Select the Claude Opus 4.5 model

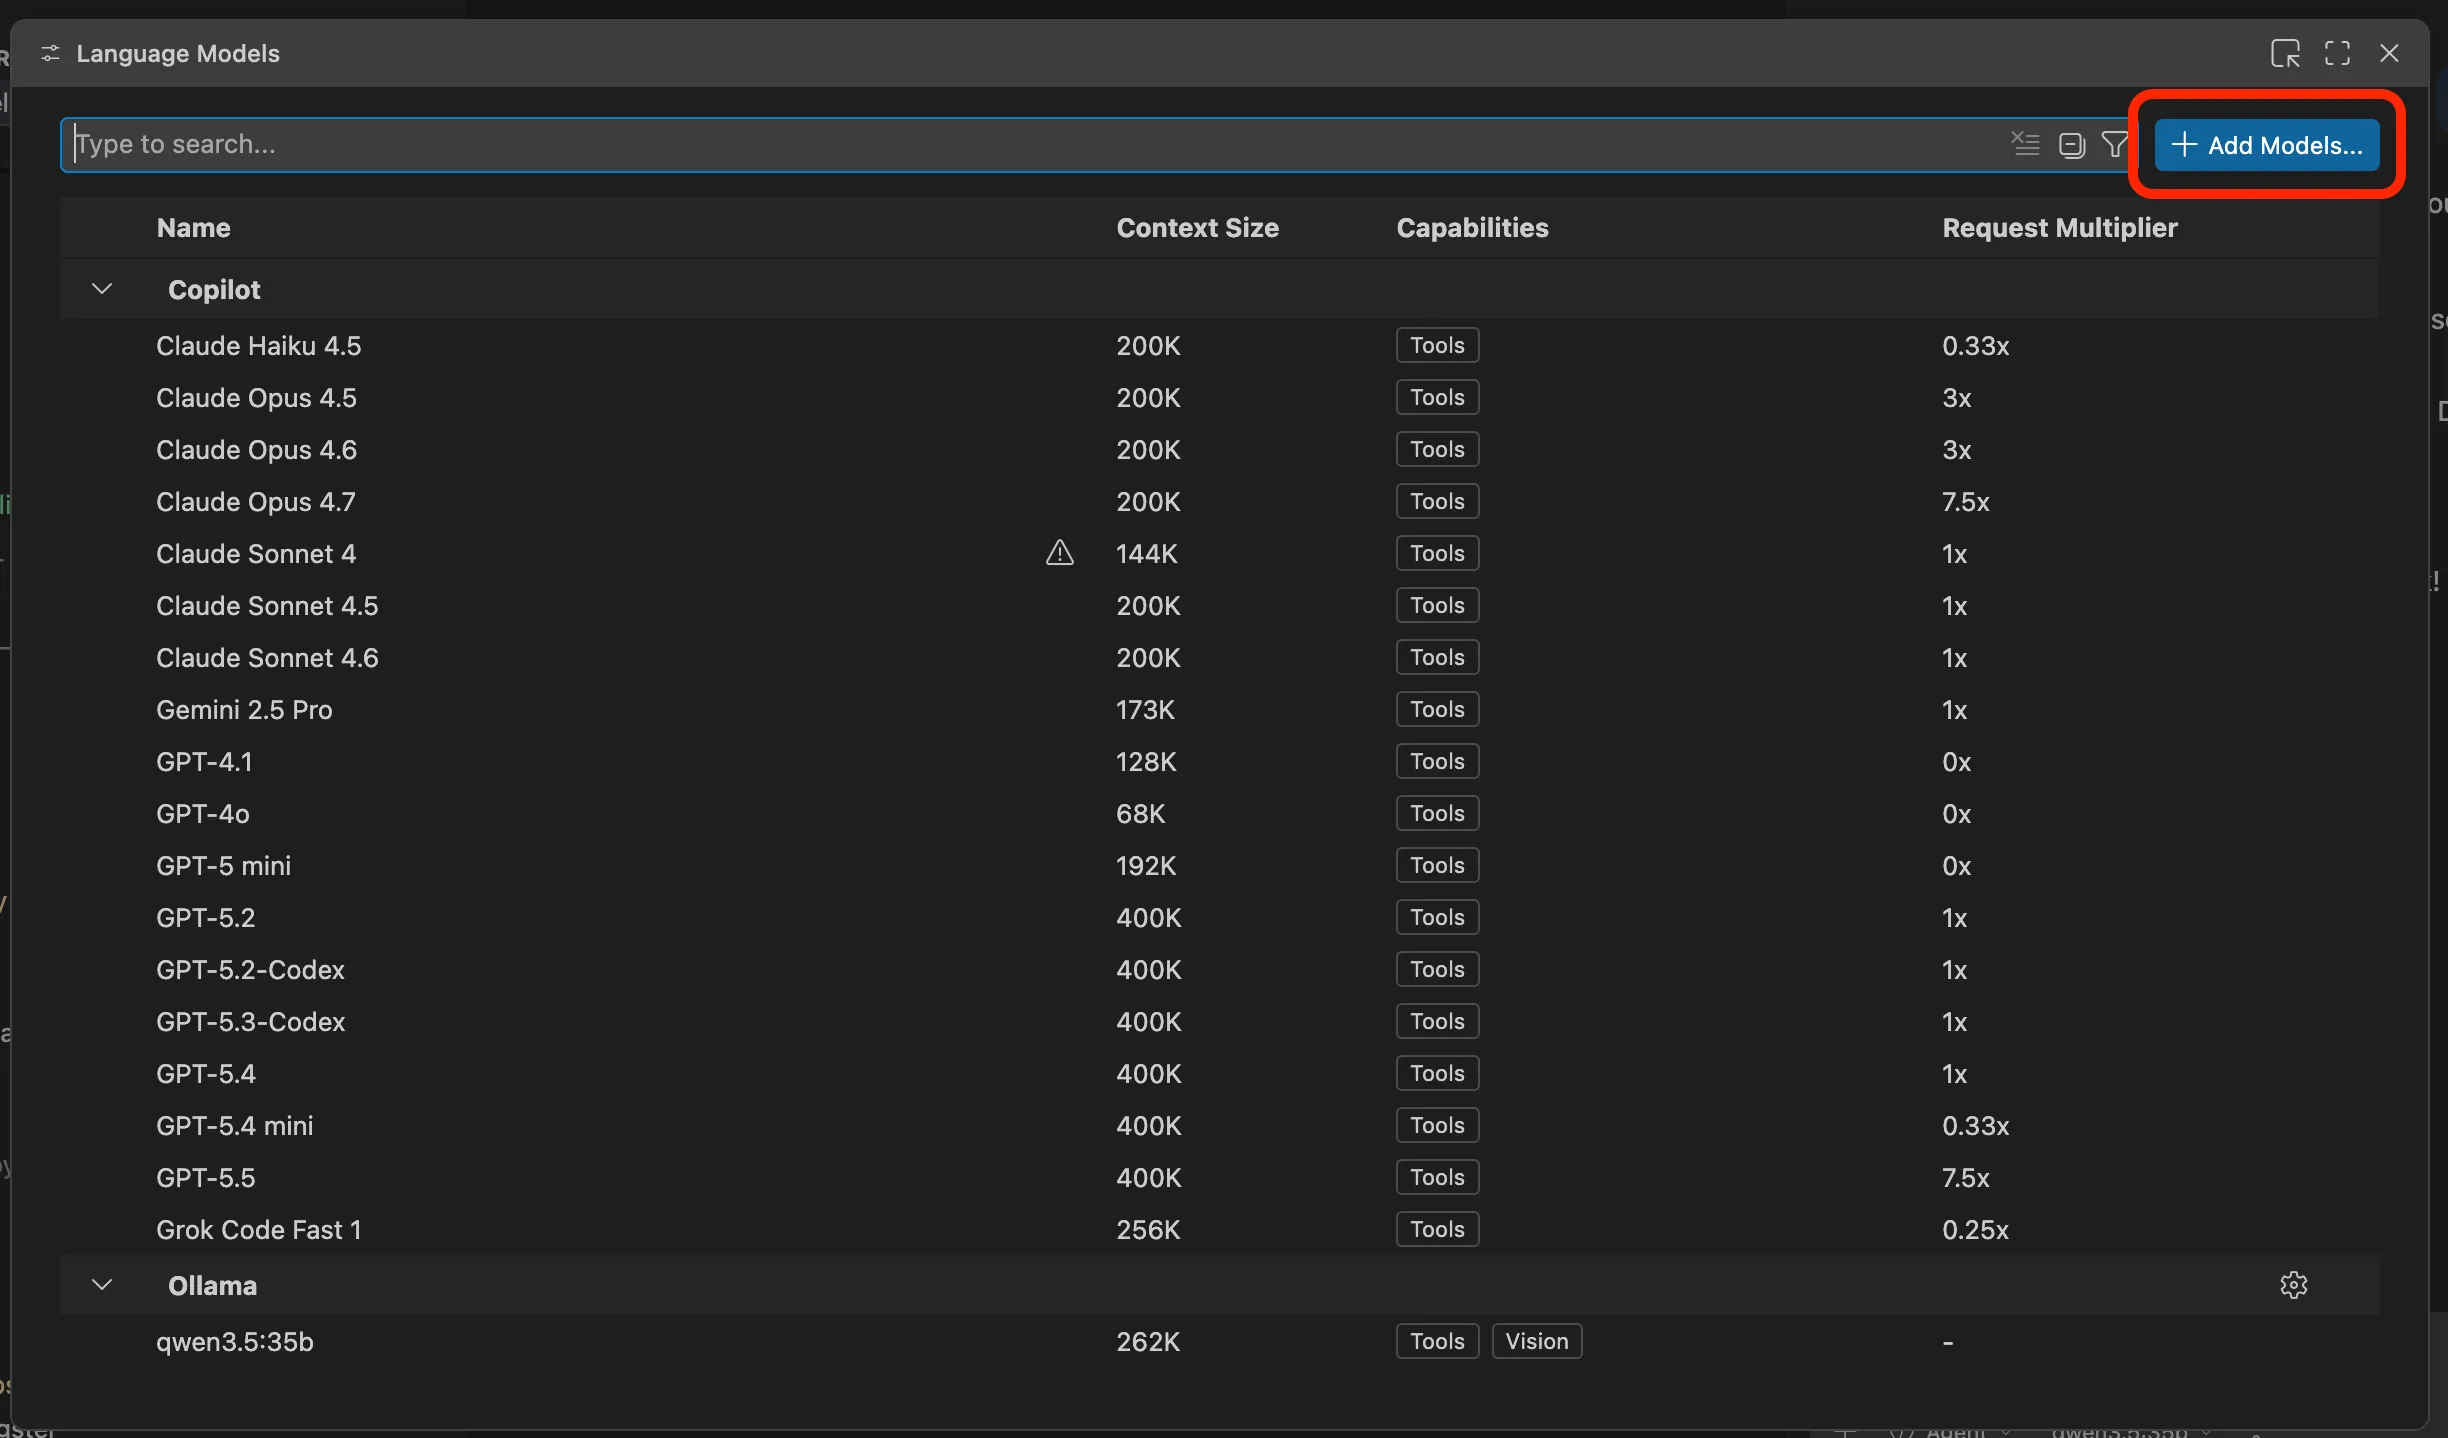(x=1219, y=398)
